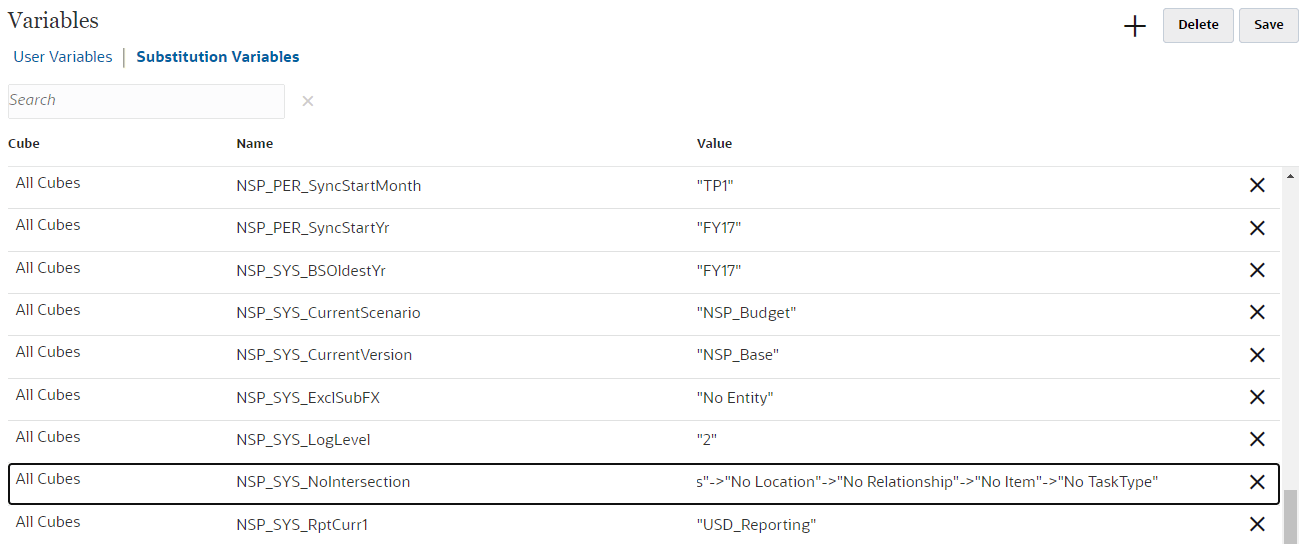The height and width of the screenshot is (544, 1301).
Task: Edit the NSP_SYS_NoIntersection value field
Action: pos(926,482)
